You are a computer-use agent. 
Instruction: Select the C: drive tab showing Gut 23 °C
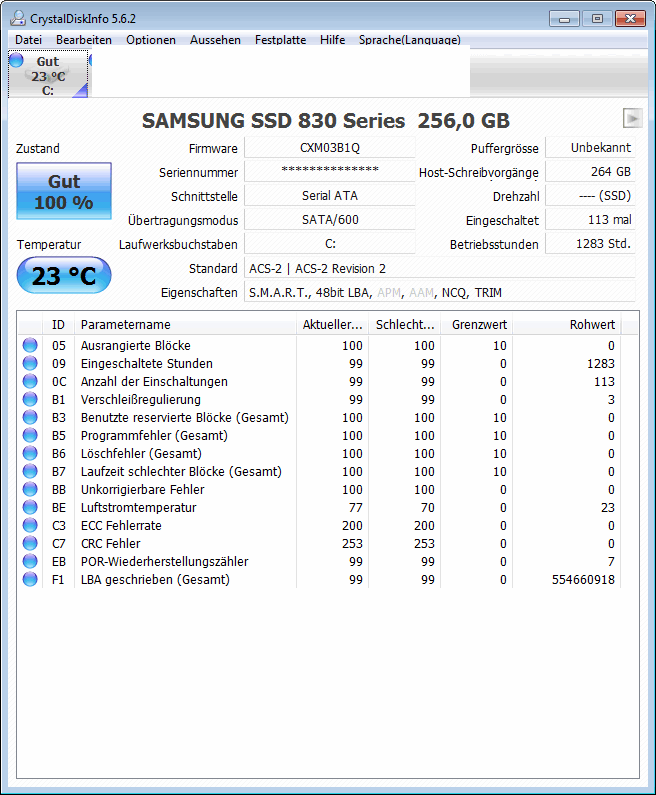click(x=48, y=74)
